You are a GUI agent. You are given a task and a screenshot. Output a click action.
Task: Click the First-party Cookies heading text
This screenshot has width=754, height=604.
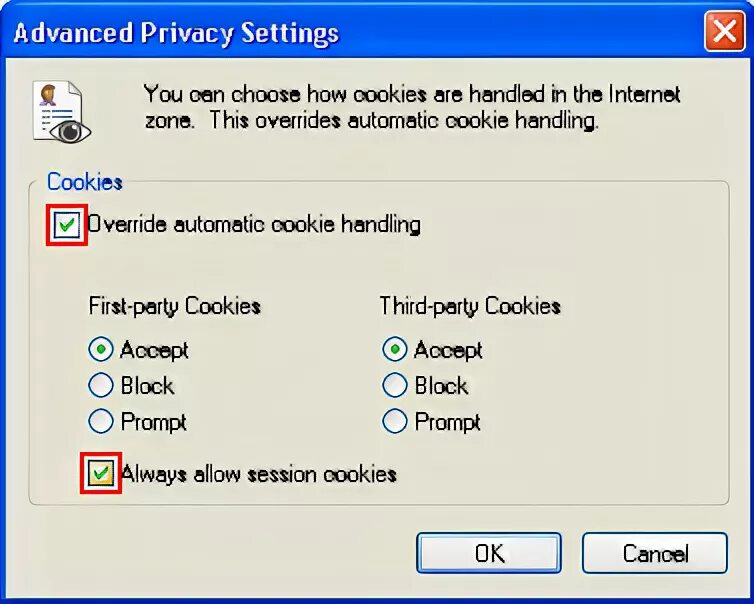click(175, 306)
